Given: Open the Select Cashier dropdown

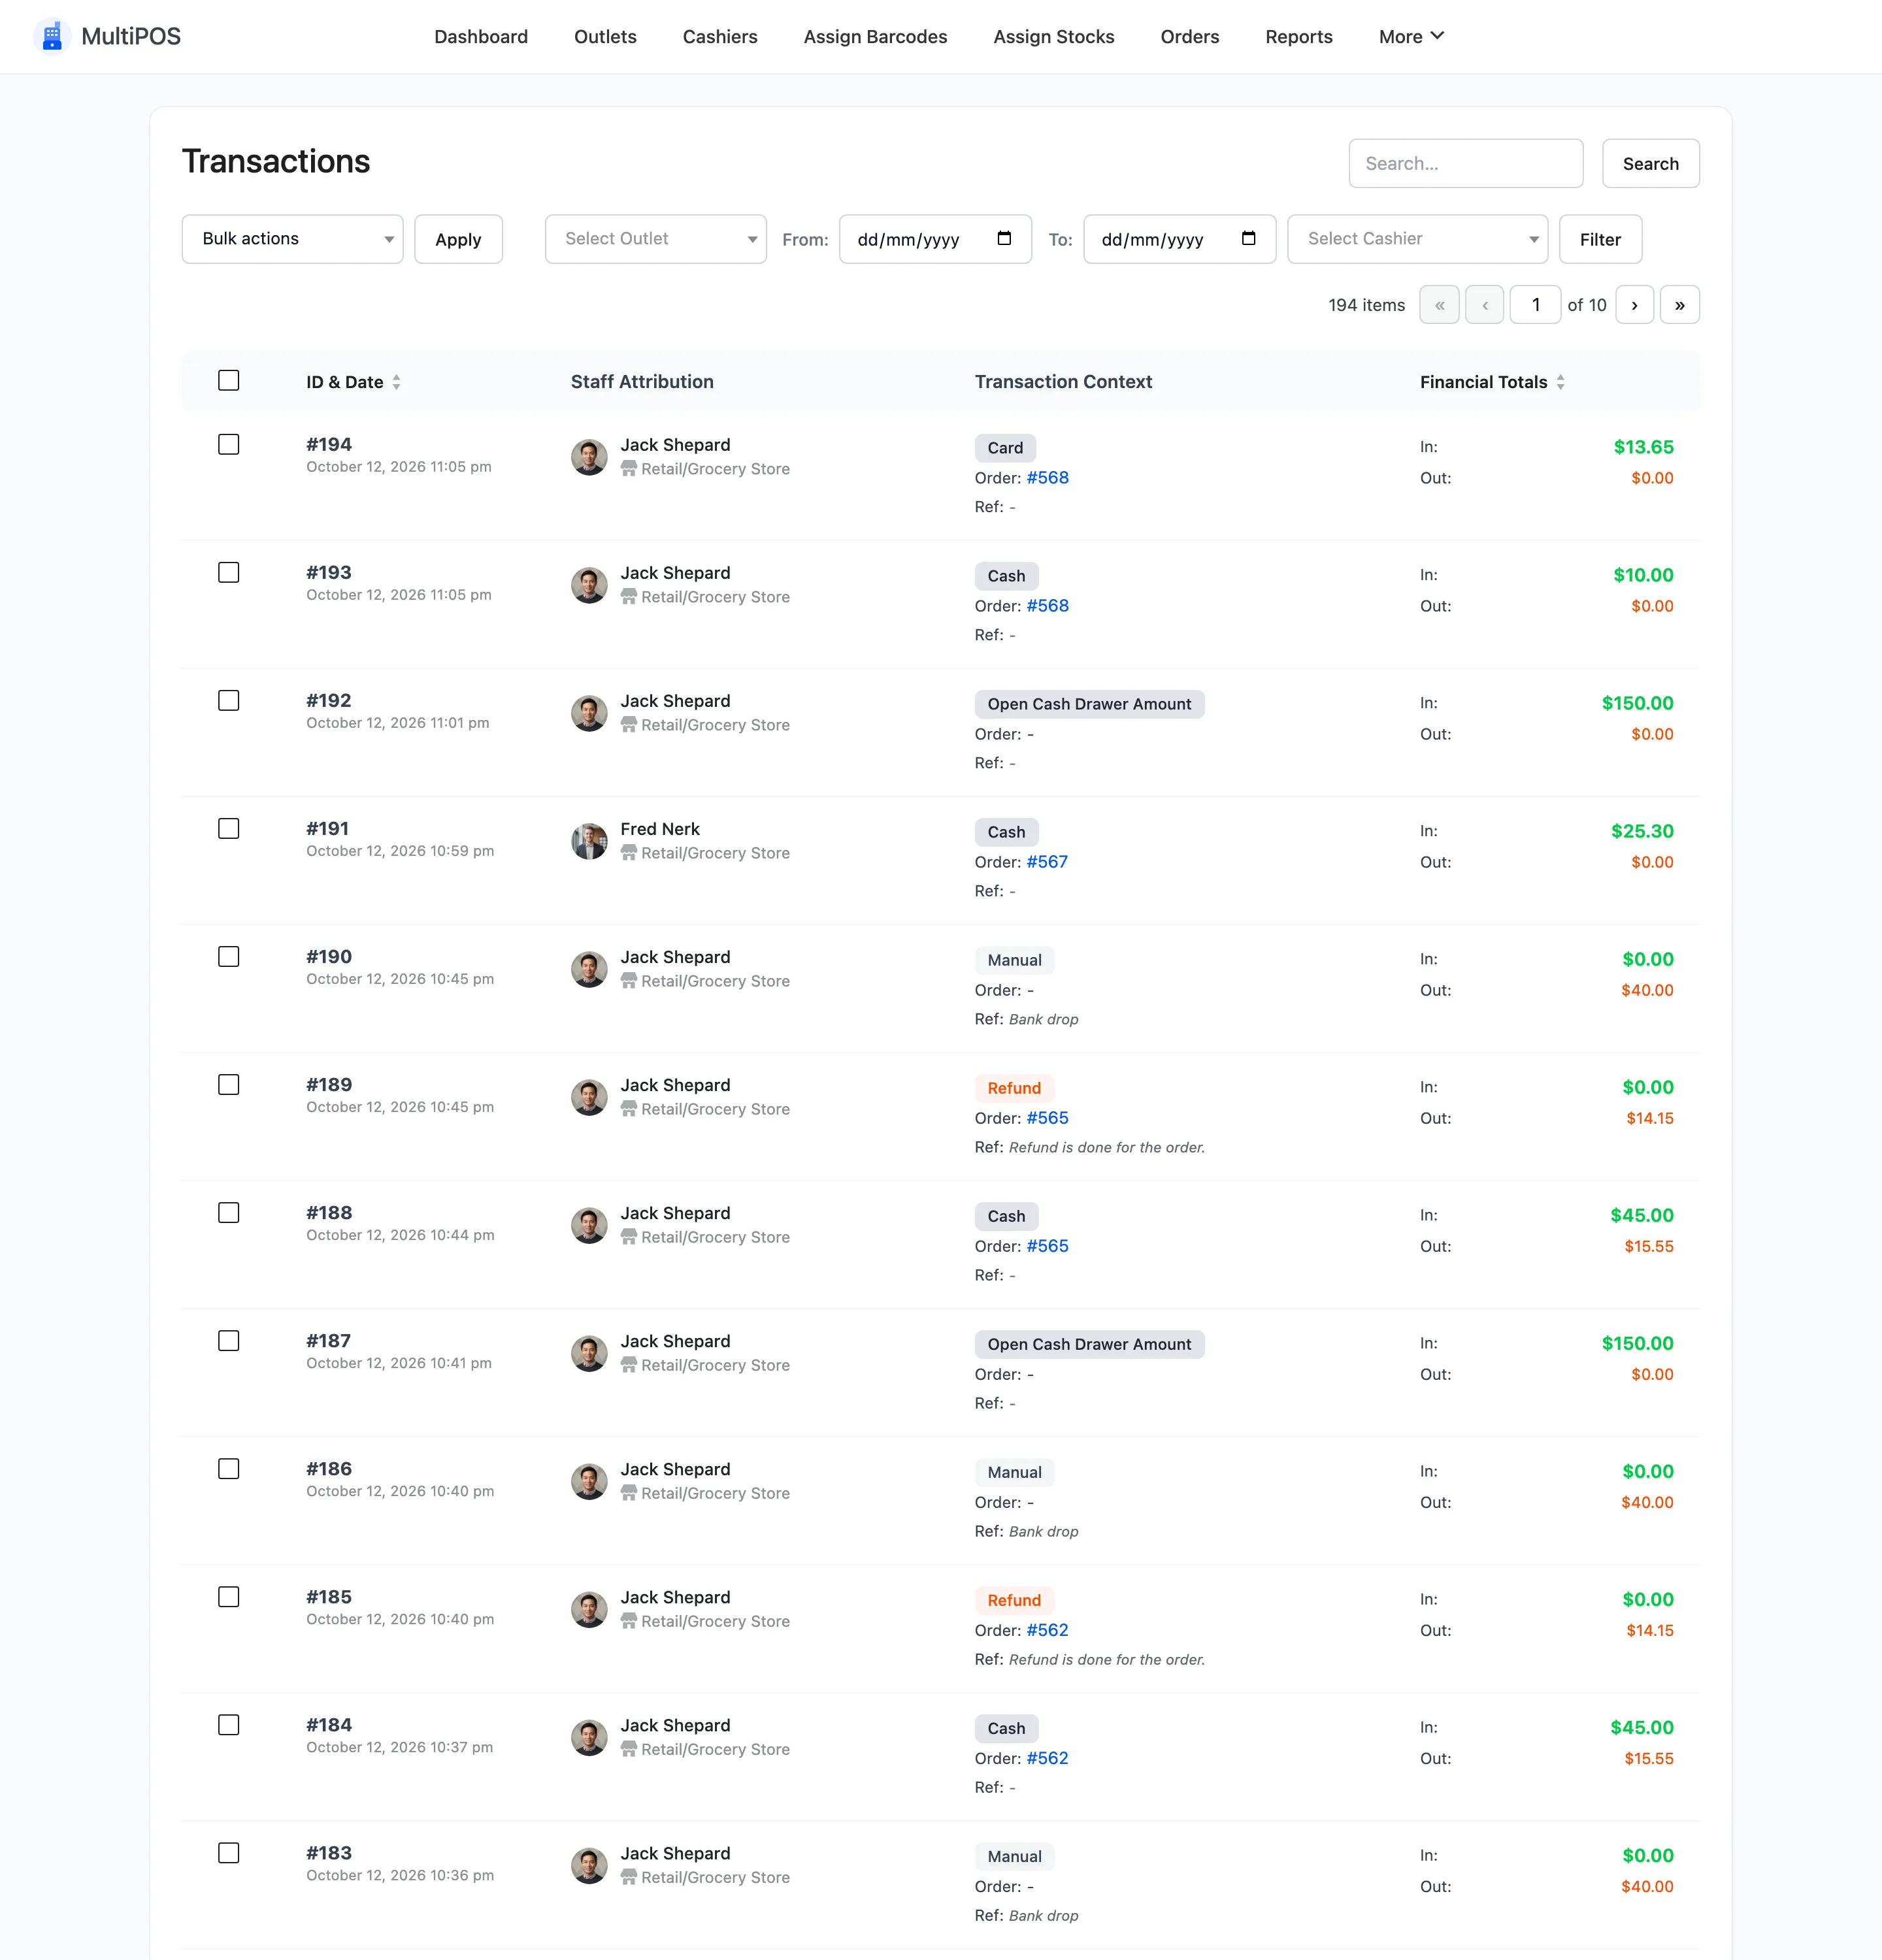Looking at the screenshot, I should pos(1417,239).
